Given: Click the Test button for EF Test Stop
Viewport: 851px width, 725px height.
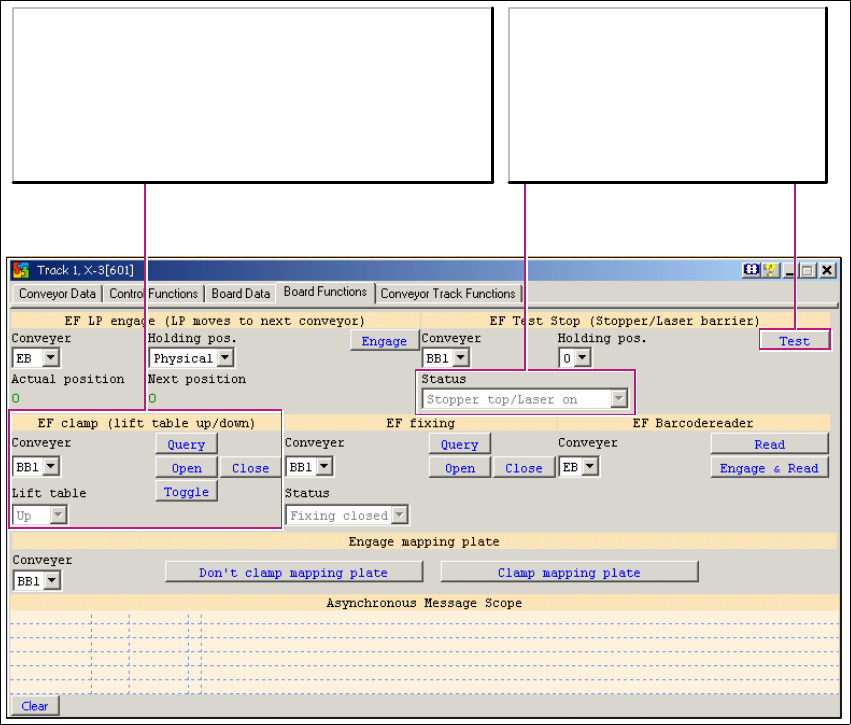Looking at the screenshot, I should (794, 341).
